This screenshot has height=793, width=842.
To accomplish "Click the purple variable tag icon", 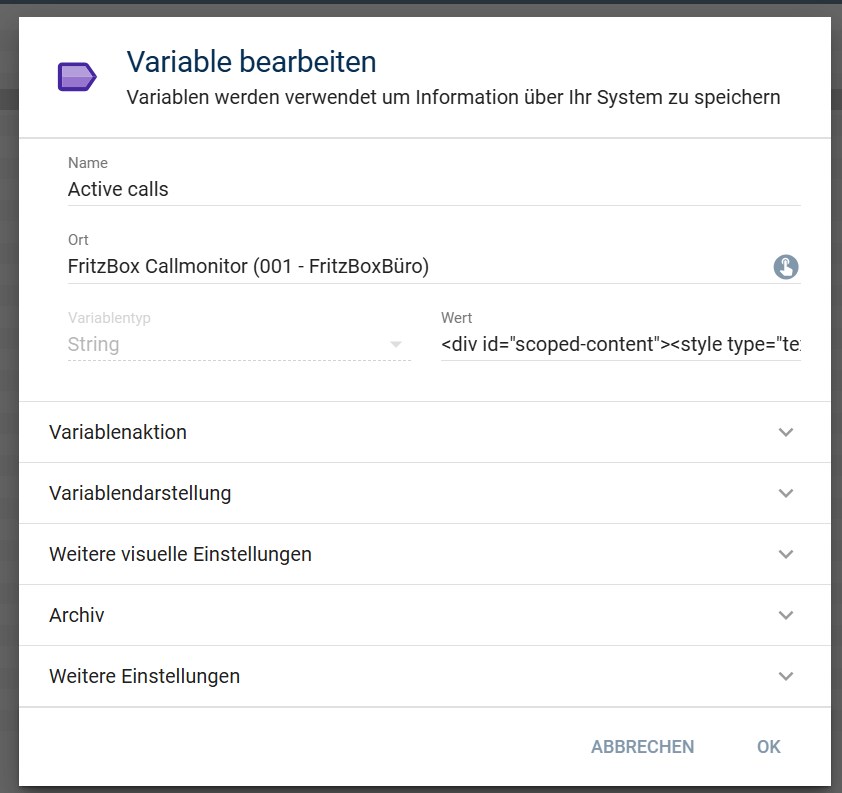I will [76, 77].
